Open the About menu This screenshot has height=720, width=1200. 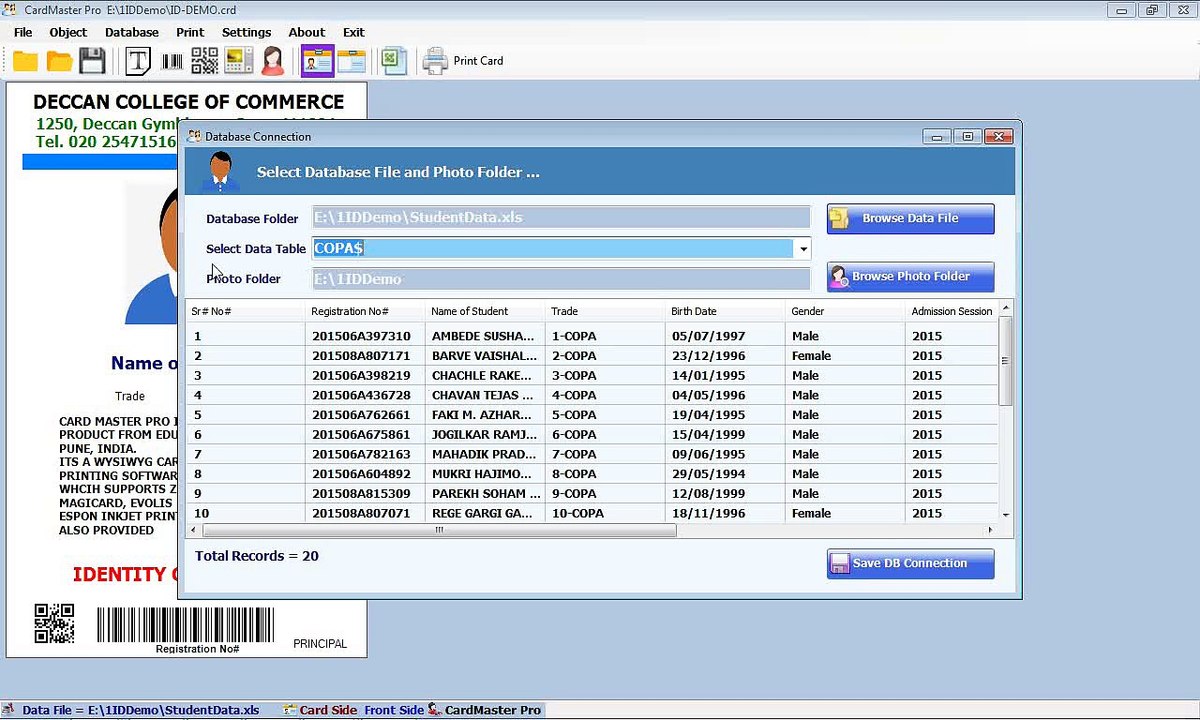[307, 32]
